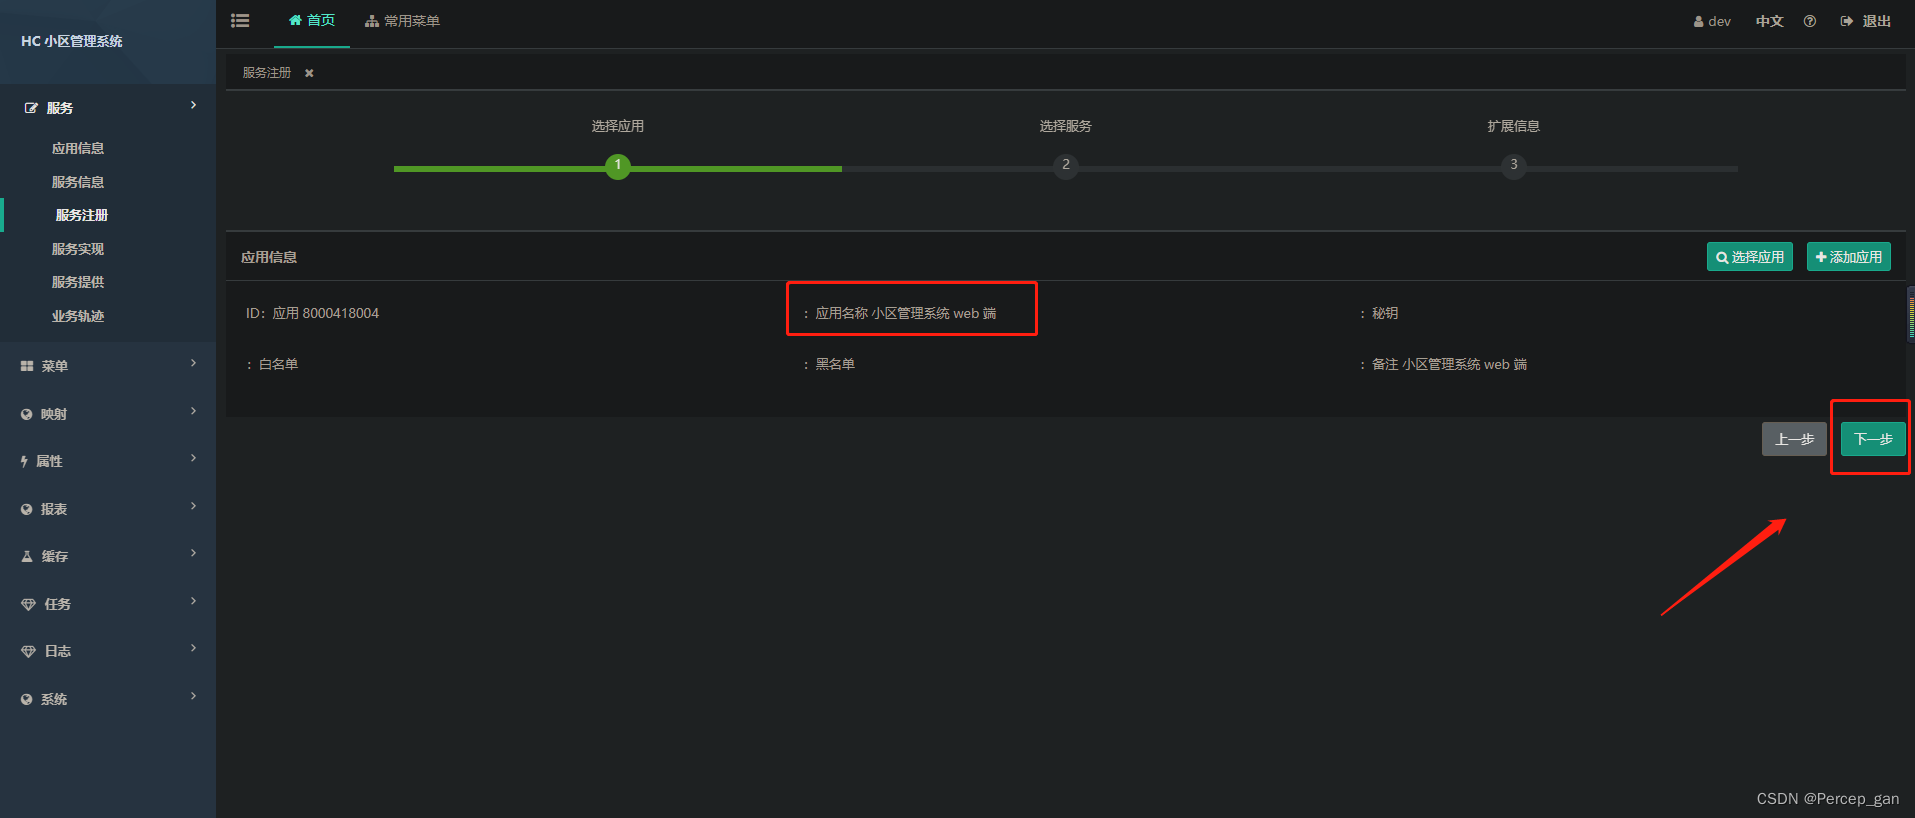The height and width of the screenshot is (818, 1915).
Task: Click the user icon beside dev
Action: (1698, 21)
